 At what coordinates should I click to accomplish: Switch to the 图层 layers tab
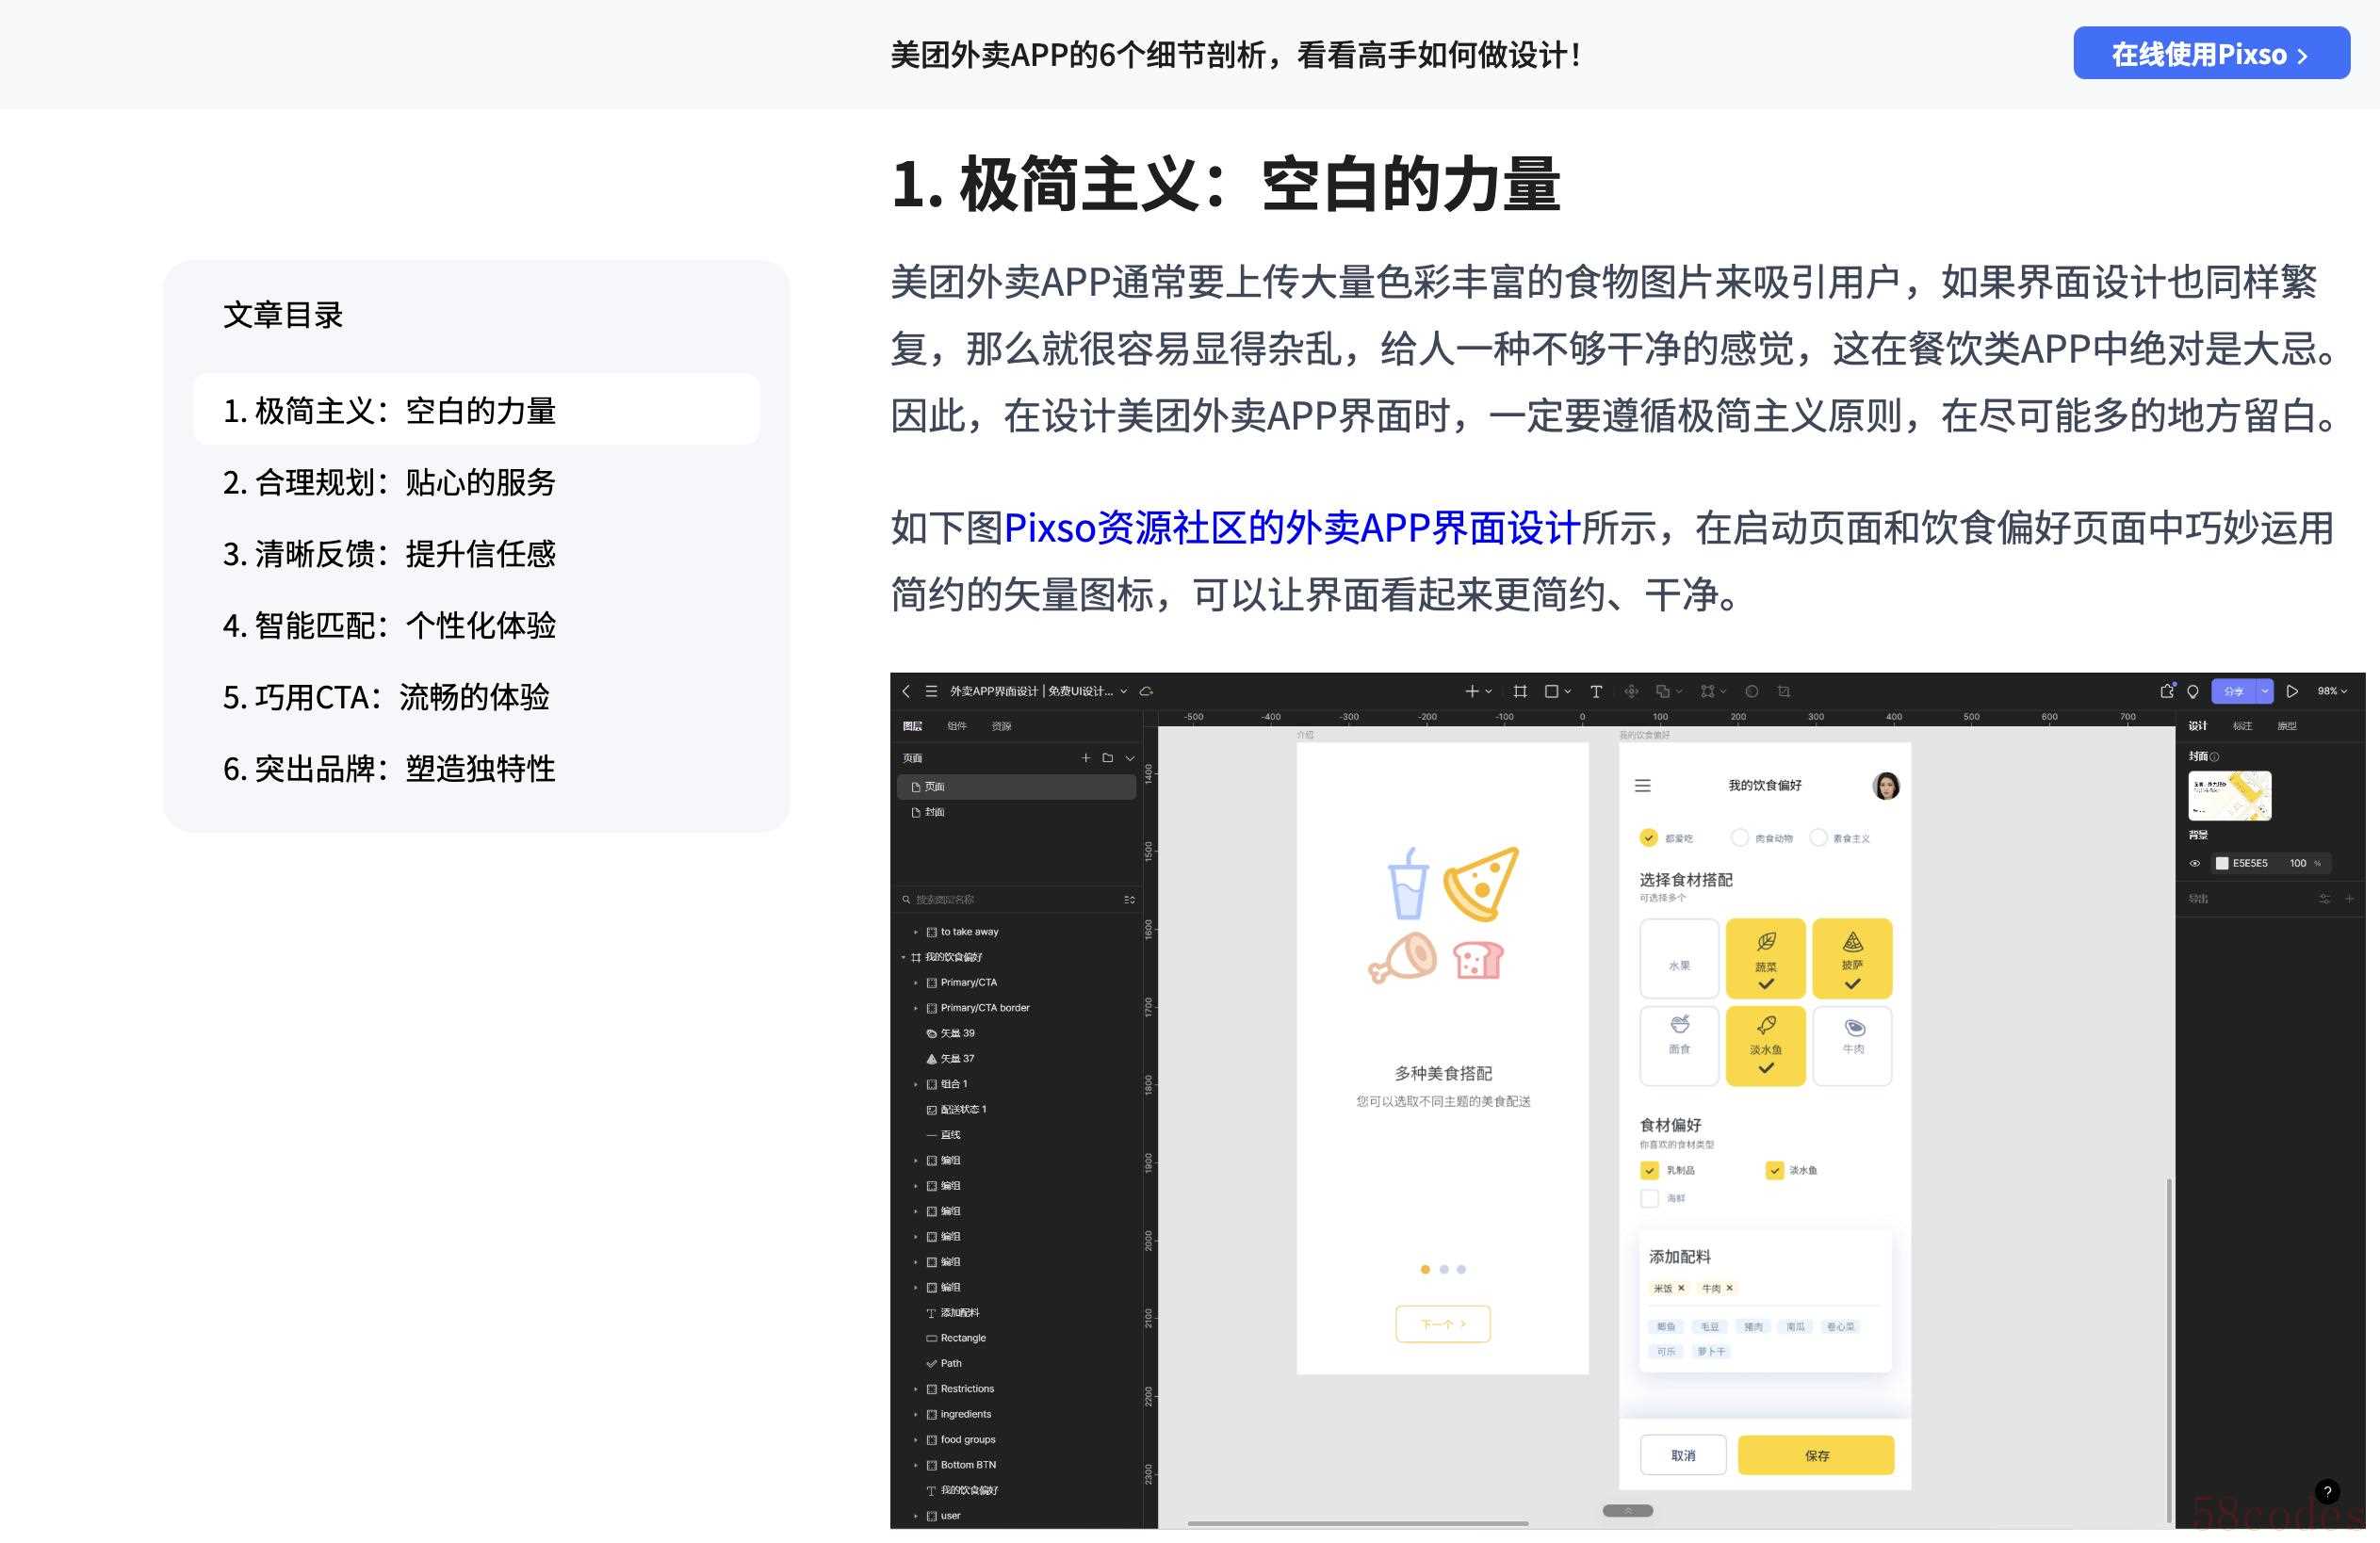click(912, 726)
